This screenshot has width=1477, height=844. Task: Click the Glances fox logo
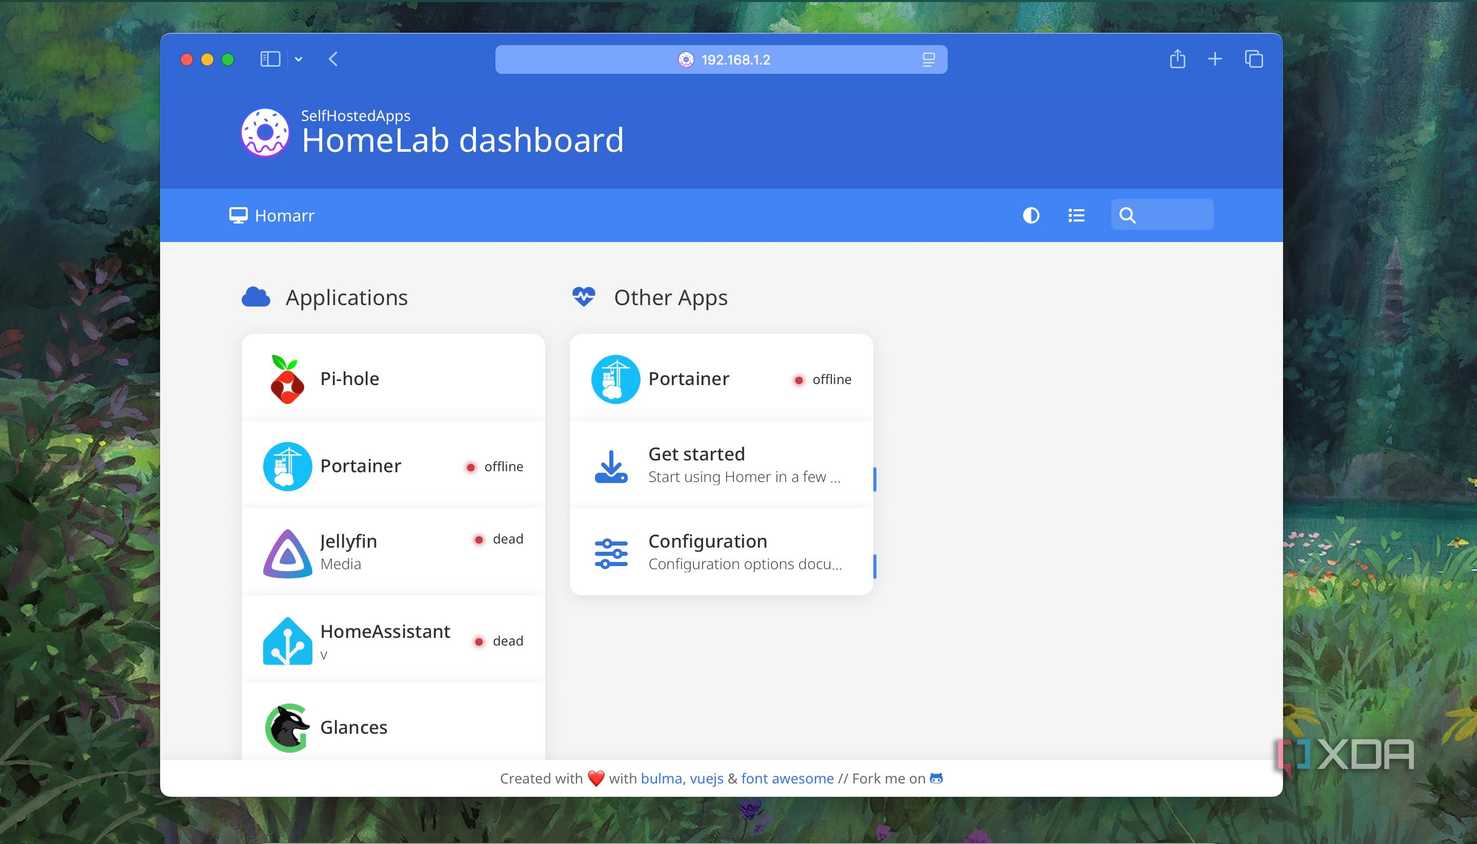[x=287, y=727]
